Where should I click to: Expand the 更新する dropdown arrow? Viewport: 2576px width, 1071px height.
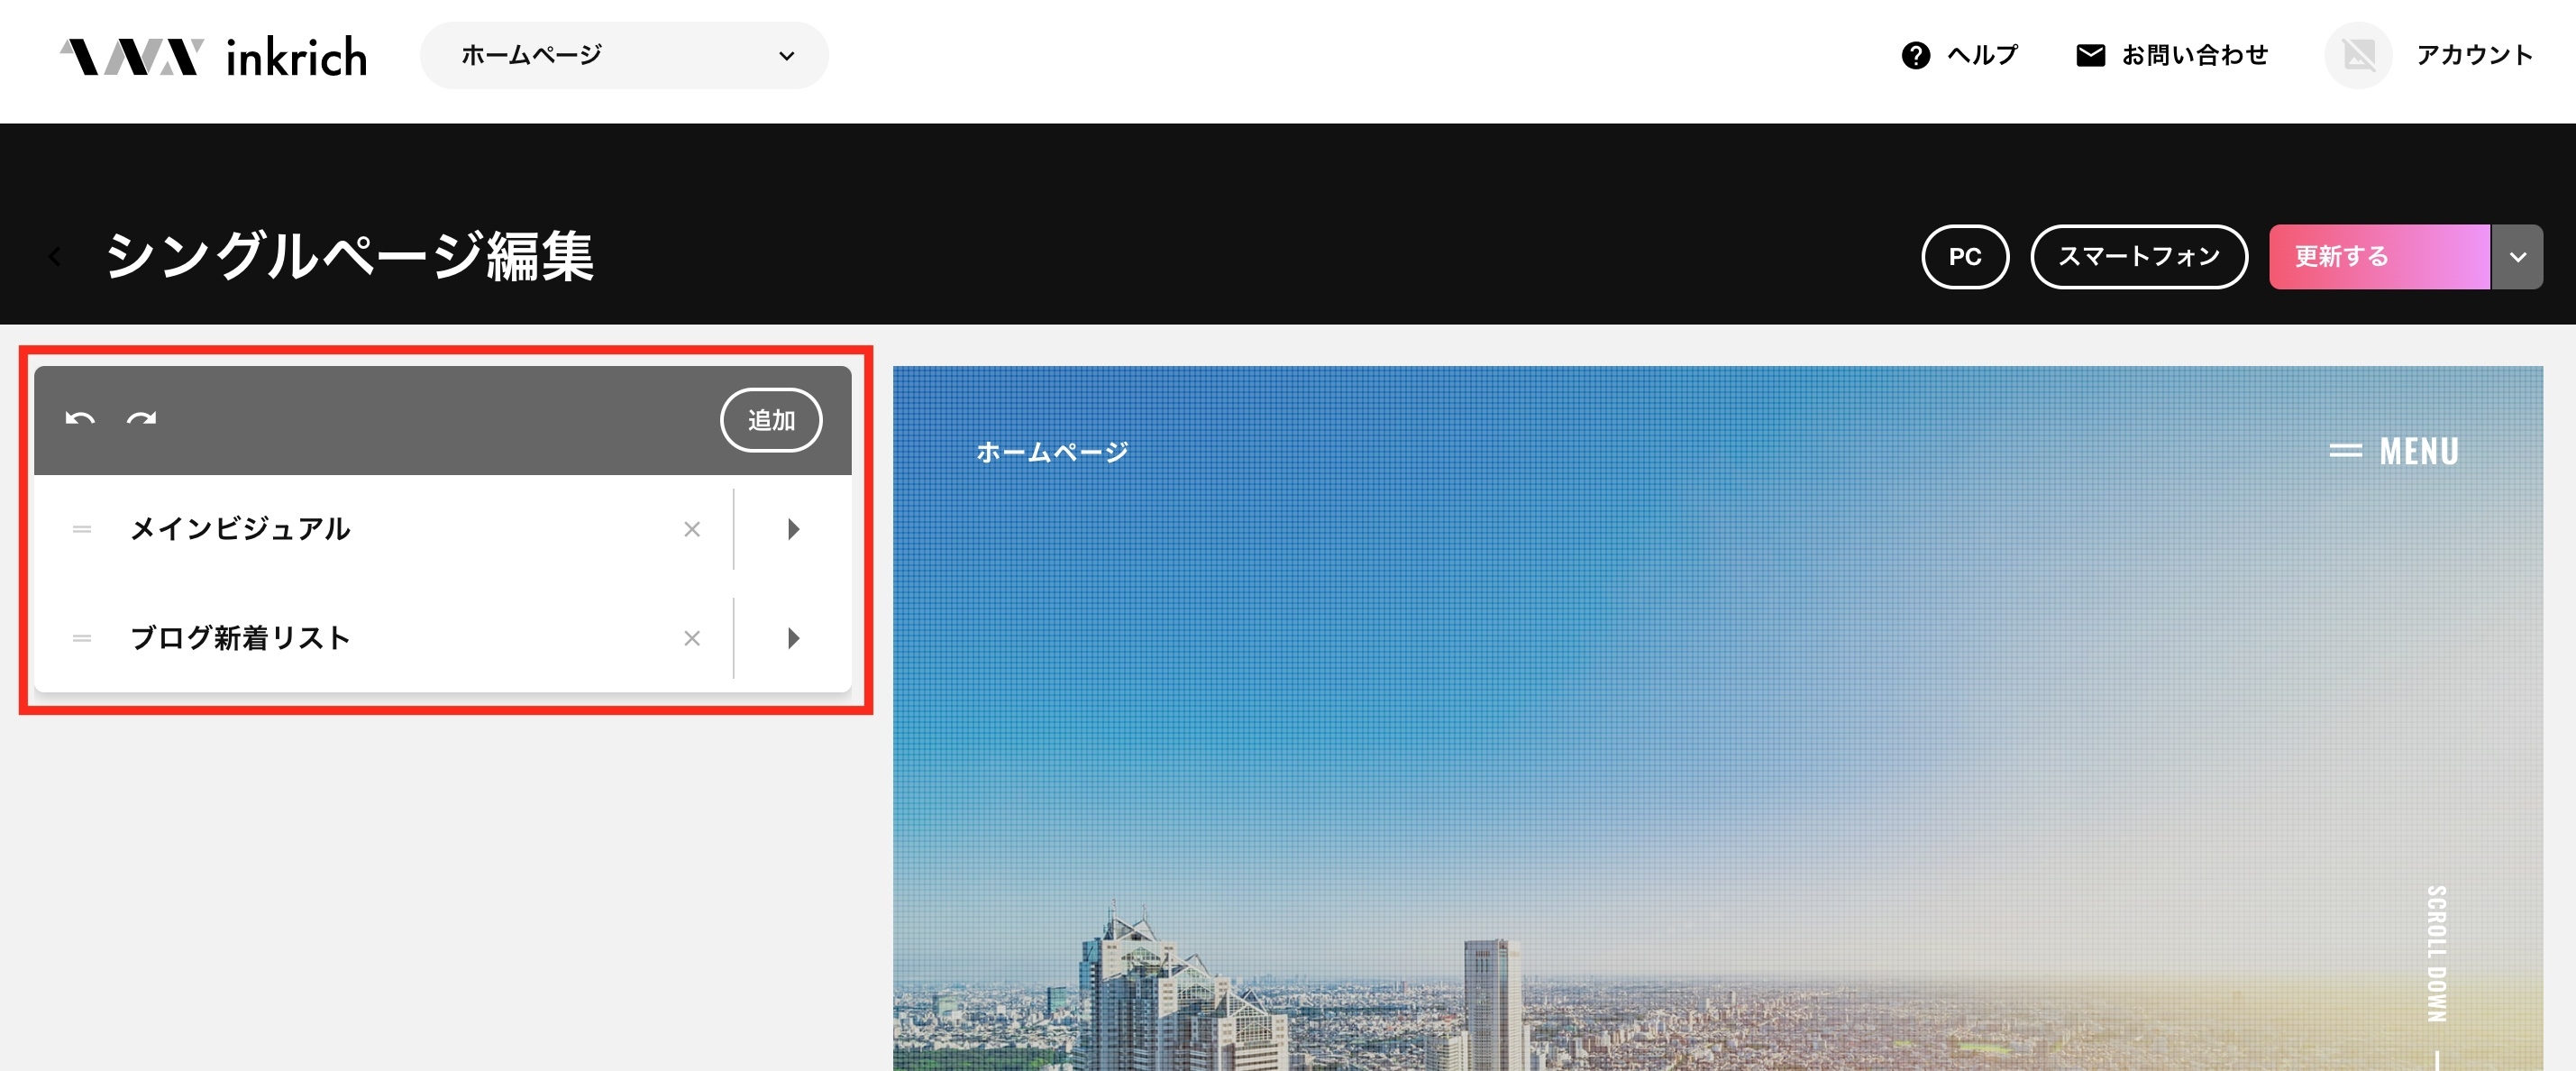(2517, 257)
